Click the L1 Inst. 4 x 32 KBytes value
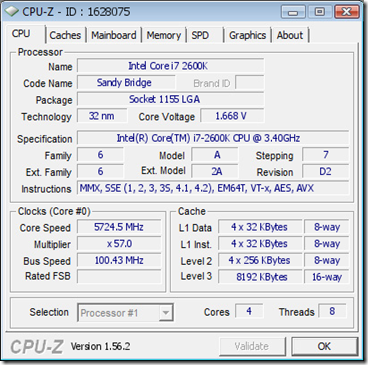Image resolution: width=368 pixels, height=365 pixels. [260, 244]
